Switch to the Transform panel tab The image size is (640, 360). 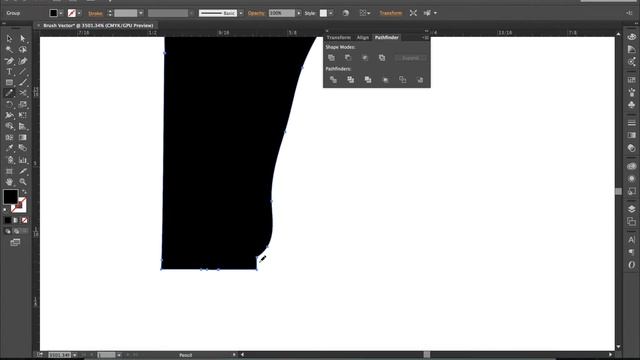pyautogui.click(x=338, y=38)
